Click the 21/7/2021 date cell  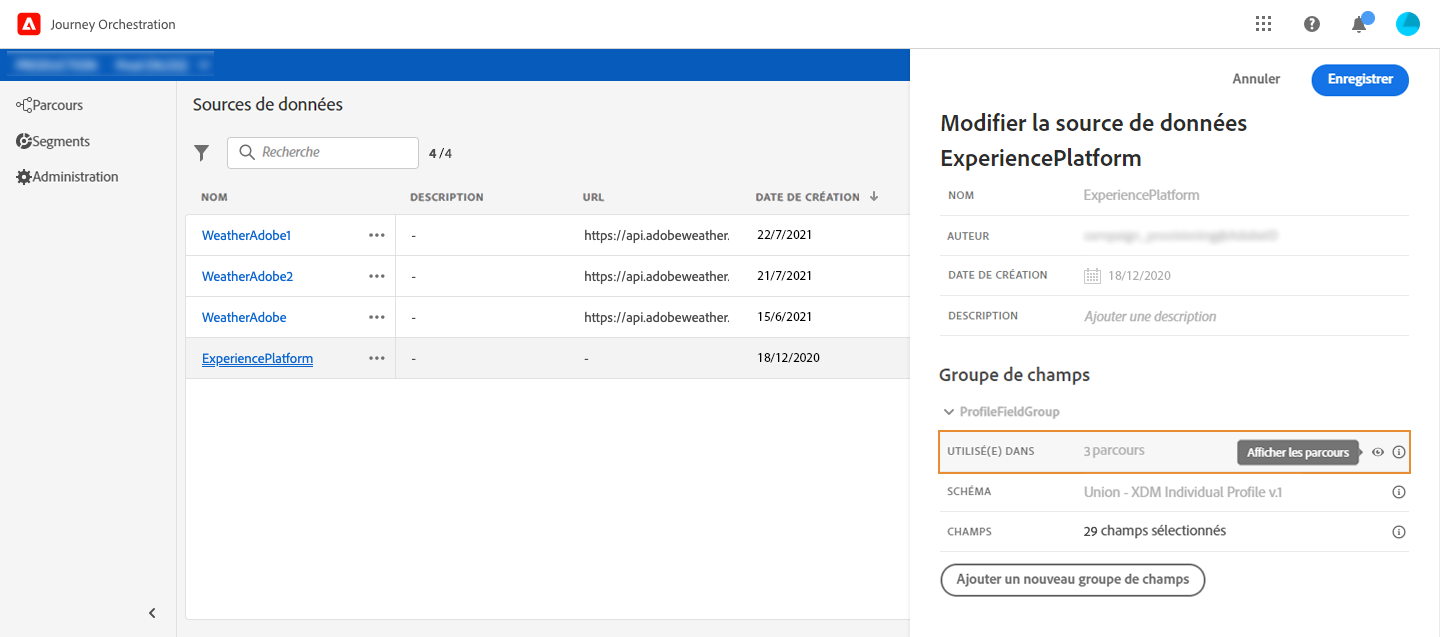tap(784, 276)
